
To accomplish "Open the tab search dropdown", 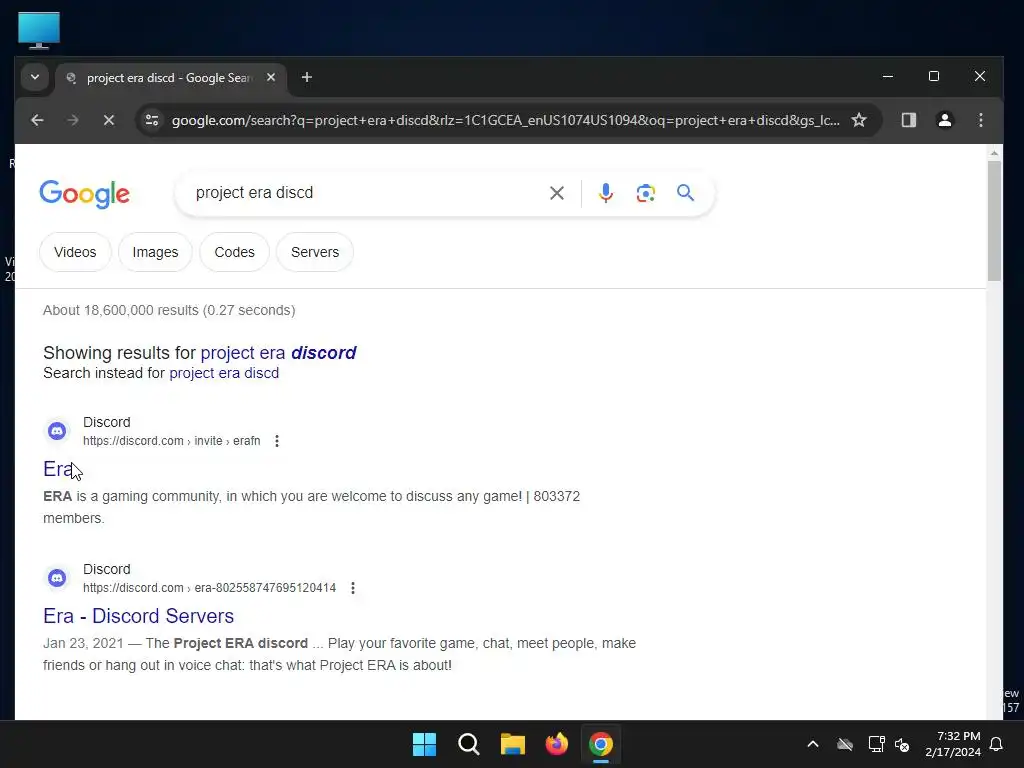I will coord(35,78).
